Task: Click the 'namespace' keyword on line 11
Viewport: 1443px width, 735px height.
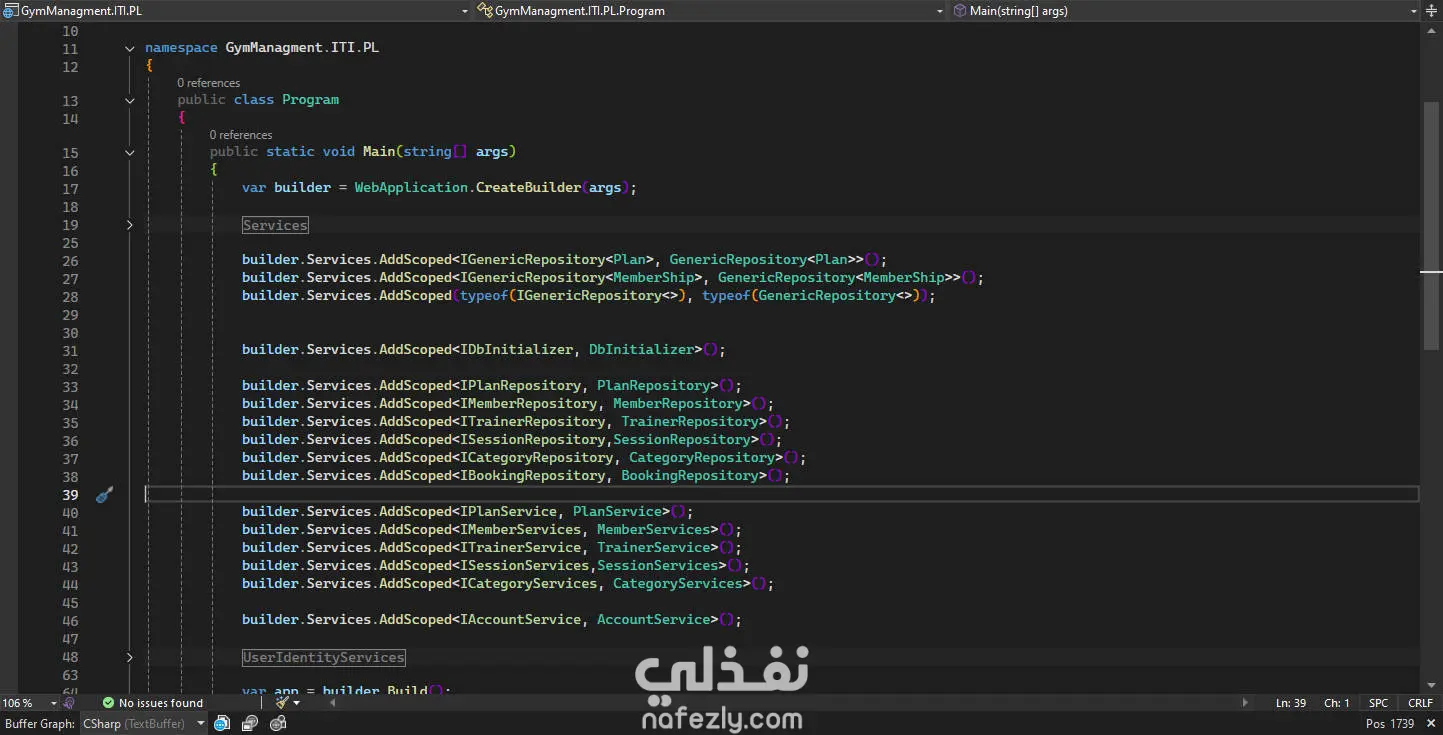Action: 181,48
